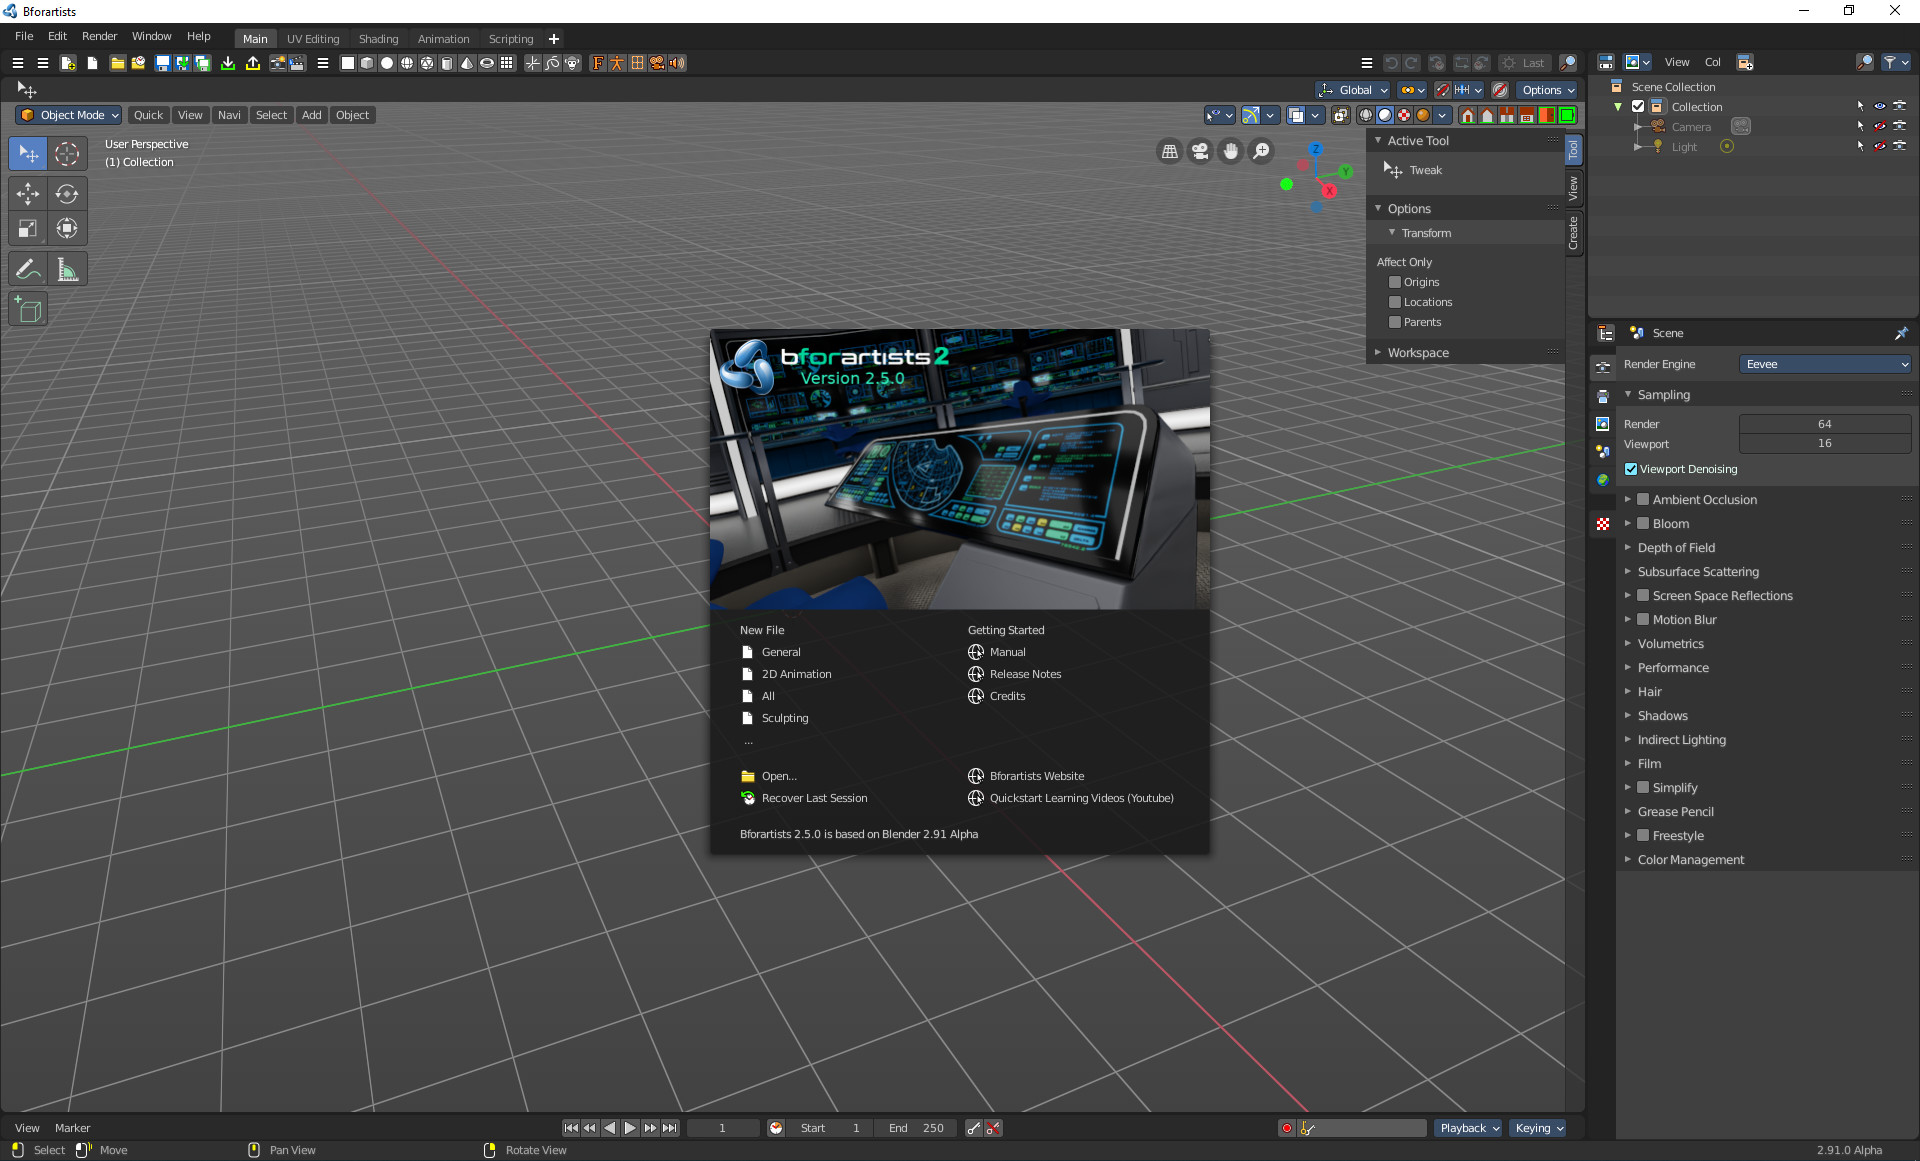Expand the Workspace panel
This screenshot has width=1920, height=1161.
[x=1417, y=352]
